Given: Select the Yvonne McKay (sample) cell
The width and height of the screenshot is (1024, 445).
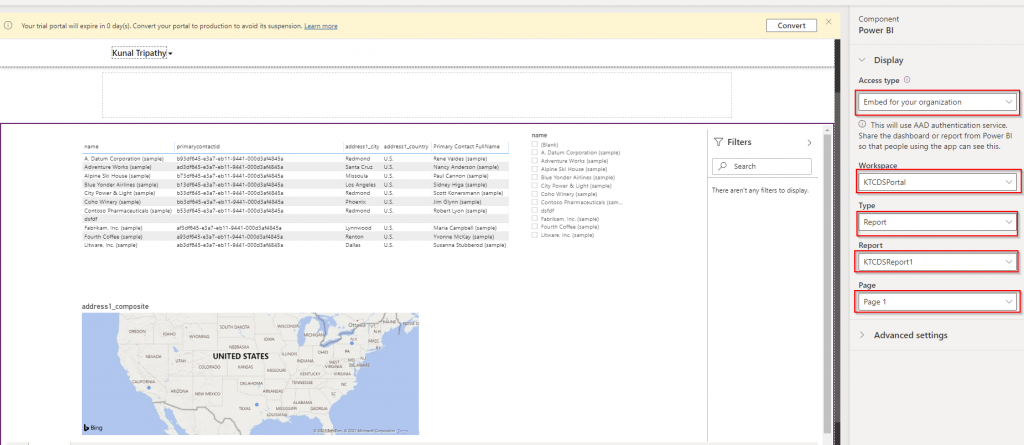Looking at the screenshot, I should coord(464,237).
